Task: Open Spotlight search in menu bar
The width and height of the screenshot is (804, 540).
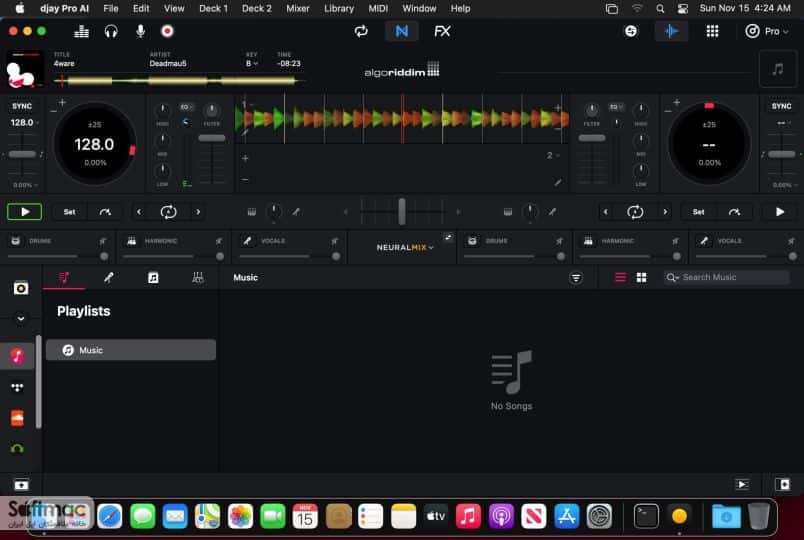Action: (660, 8)
